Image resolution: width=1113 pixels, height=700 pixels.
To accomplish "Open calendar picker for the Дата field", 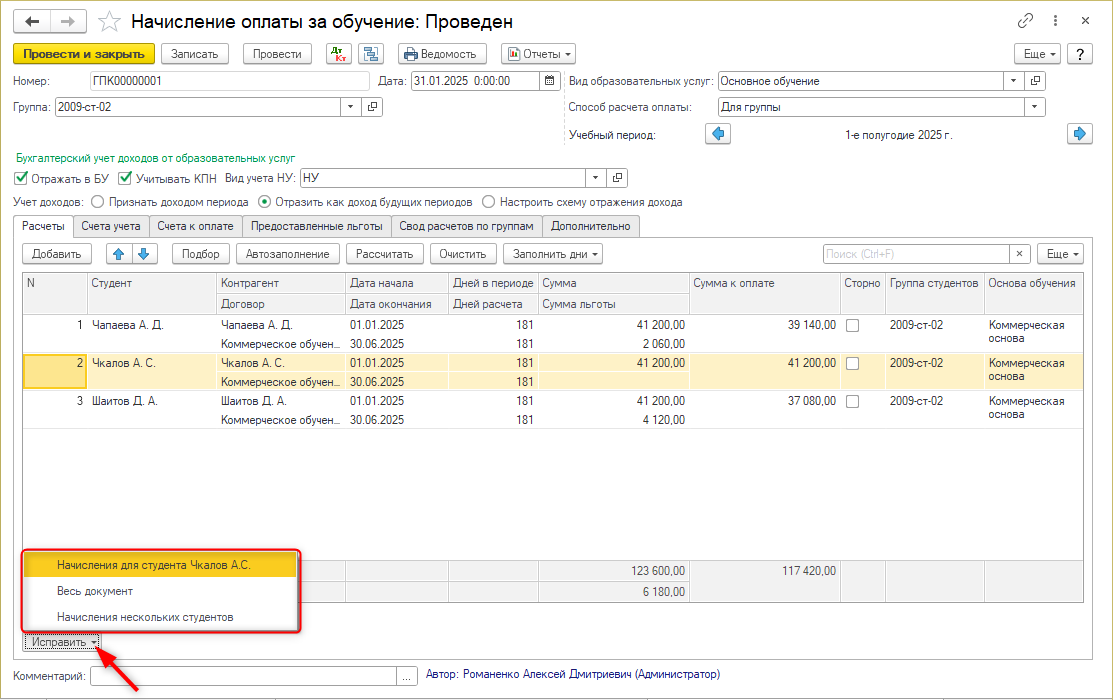I will (x=549, y=81).
